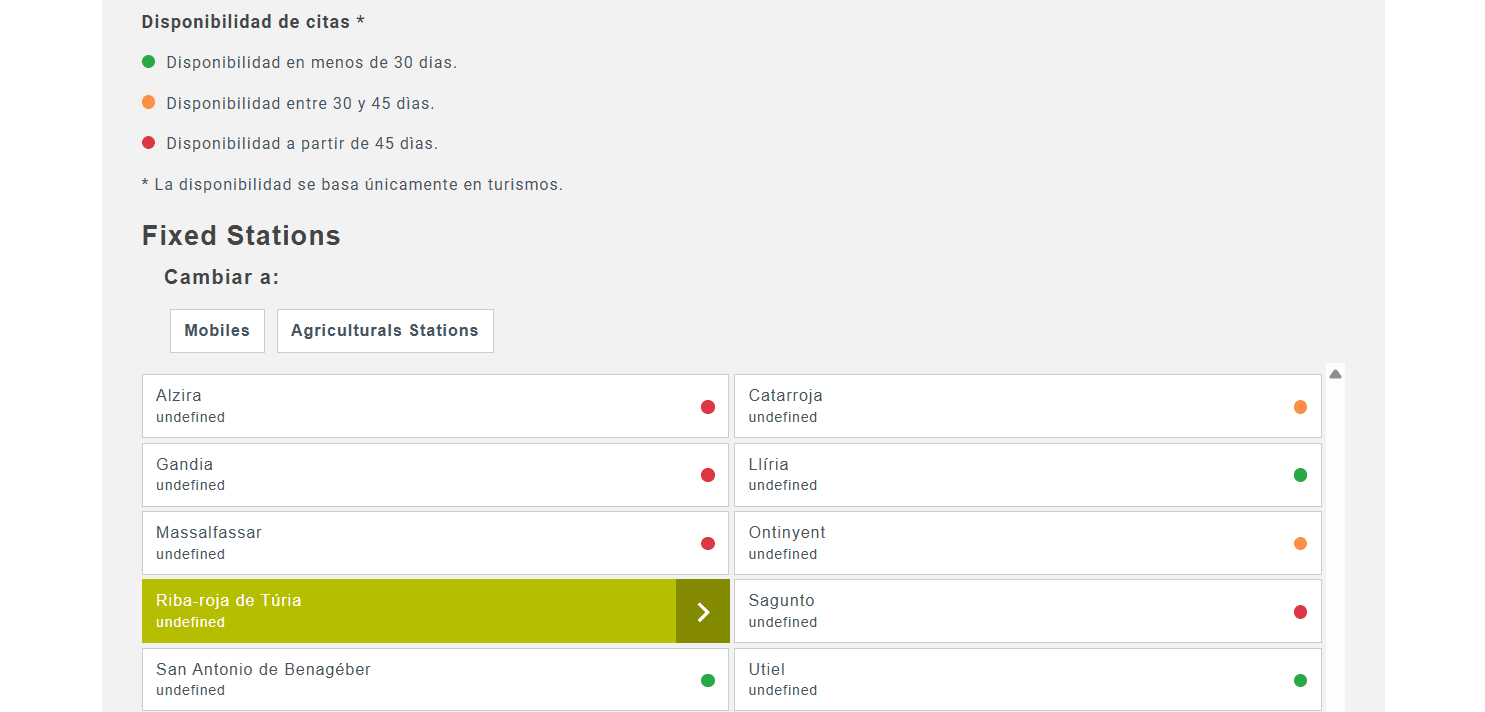Switch to Agriculturals Stations
Image resolution: width=1485 pixels, height=712 pixels.
click(x=385, y=331)
